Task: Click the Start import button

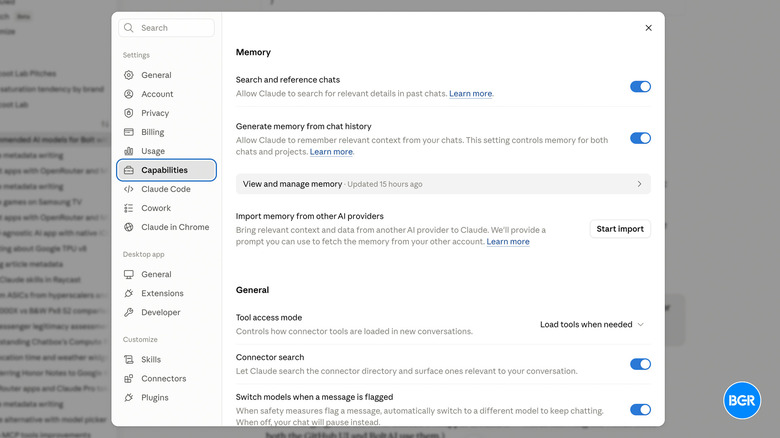Action: click(x=620, y=229)
